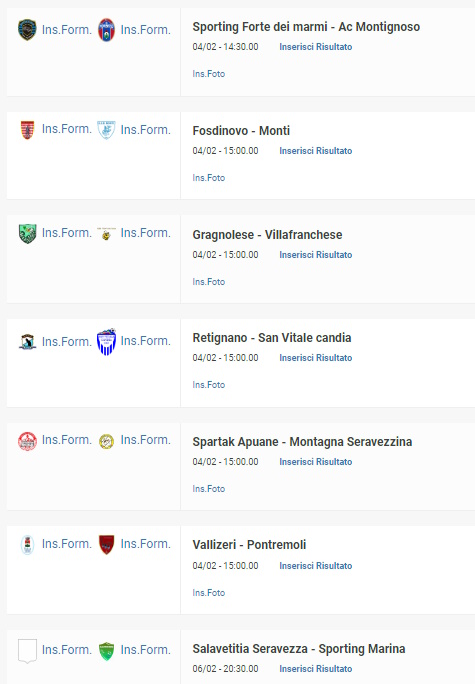Click Ins.Foto under Spartak Apuane match
The width and height of the screenshot is (475, 684).
pos(209,489)
